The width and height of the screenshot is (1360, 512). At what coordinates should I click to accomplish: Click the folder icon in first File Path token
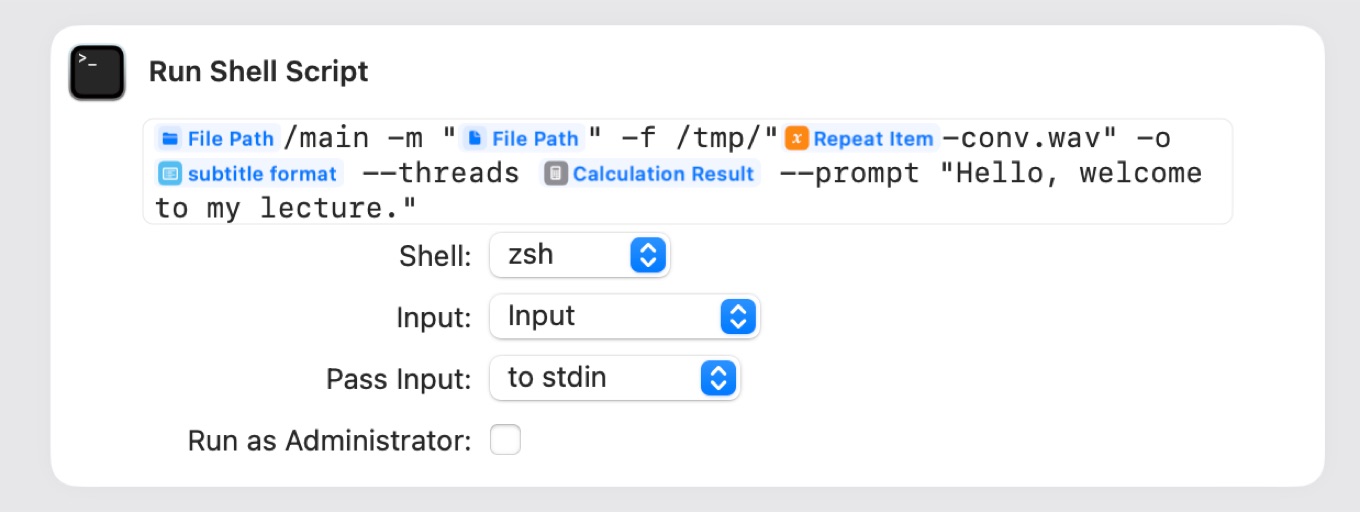point(170,139)
